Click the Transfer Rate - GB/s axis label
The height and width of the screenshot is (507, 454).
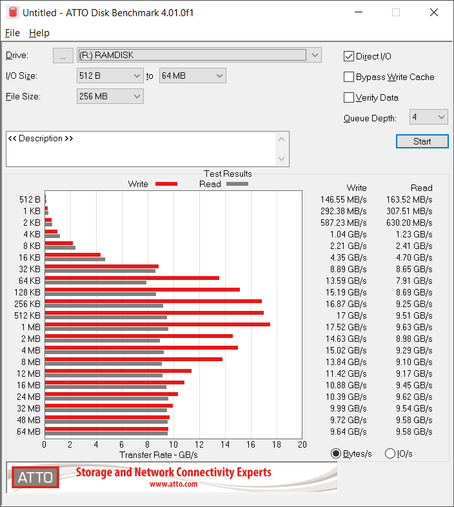[158, 455]
